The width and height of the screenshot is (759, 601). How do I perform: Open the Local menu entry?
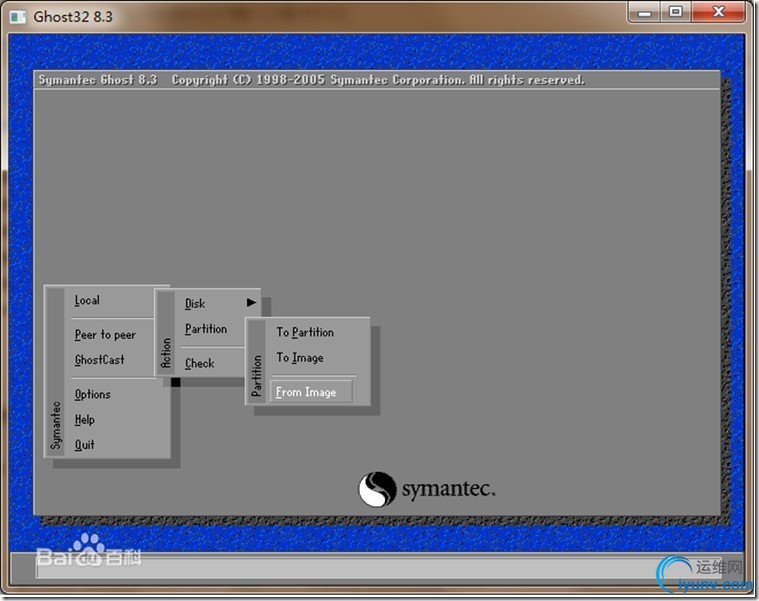coord(87,300)
